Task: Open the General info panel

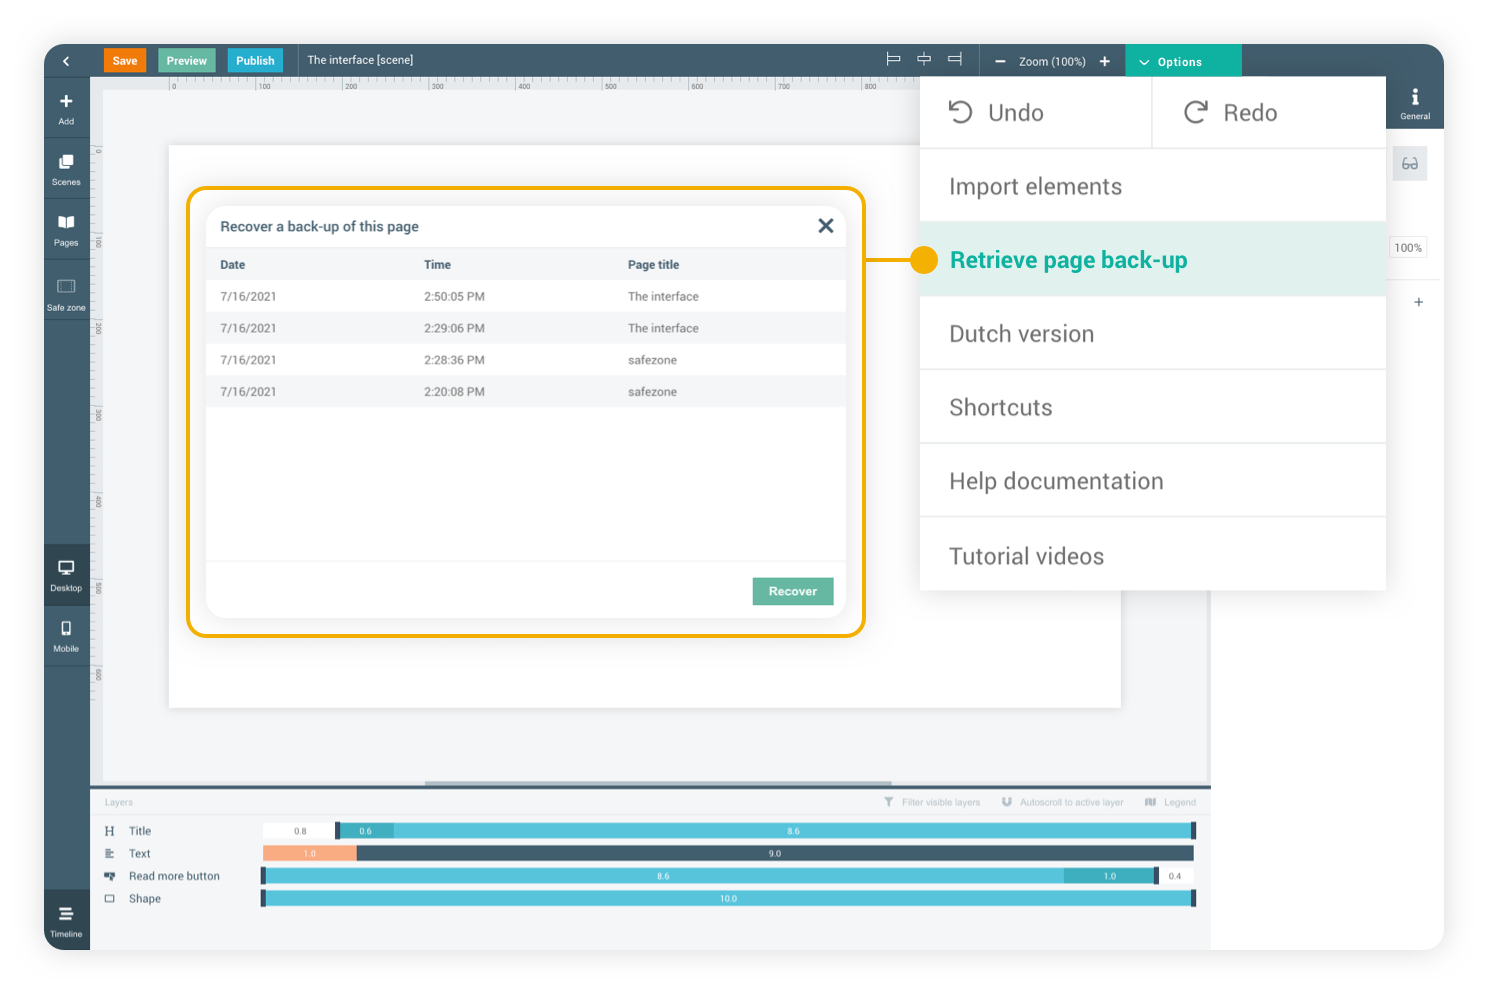Action: click(1414, 102)
